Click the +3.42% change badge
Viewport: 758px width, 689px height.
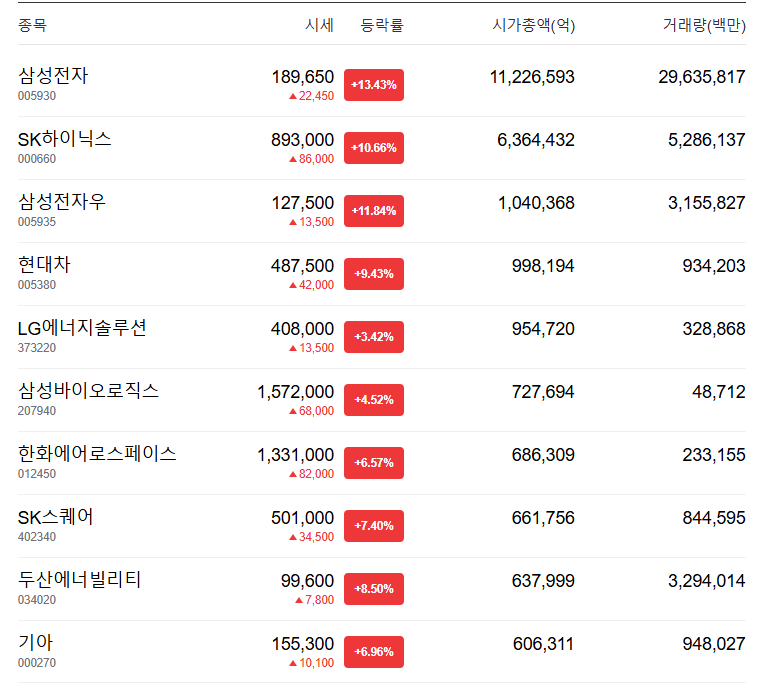(x=374, y=337)
